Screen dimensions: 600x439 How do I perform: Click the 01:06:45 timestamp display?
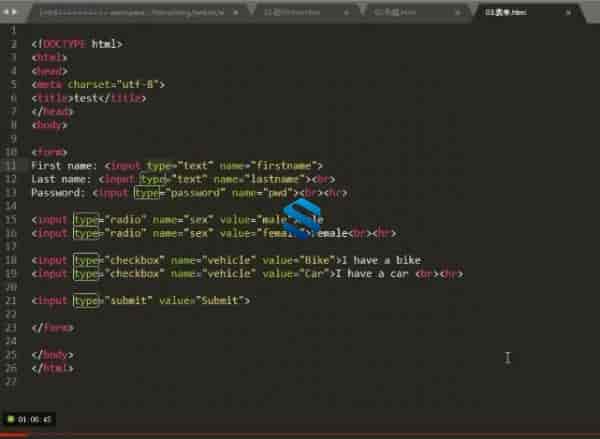(34, 419)
